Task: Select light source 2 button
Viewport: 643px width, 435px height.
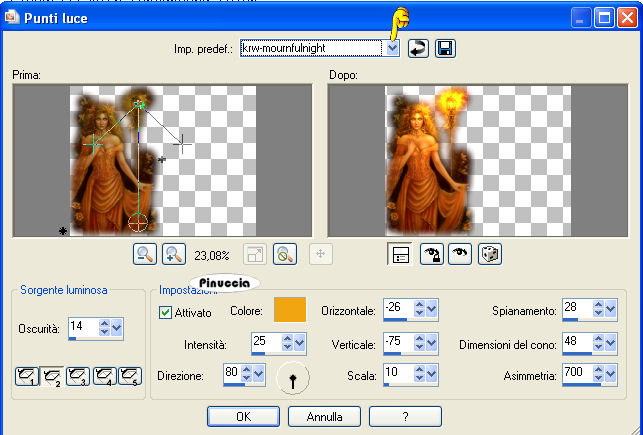Action: point(52,376)
